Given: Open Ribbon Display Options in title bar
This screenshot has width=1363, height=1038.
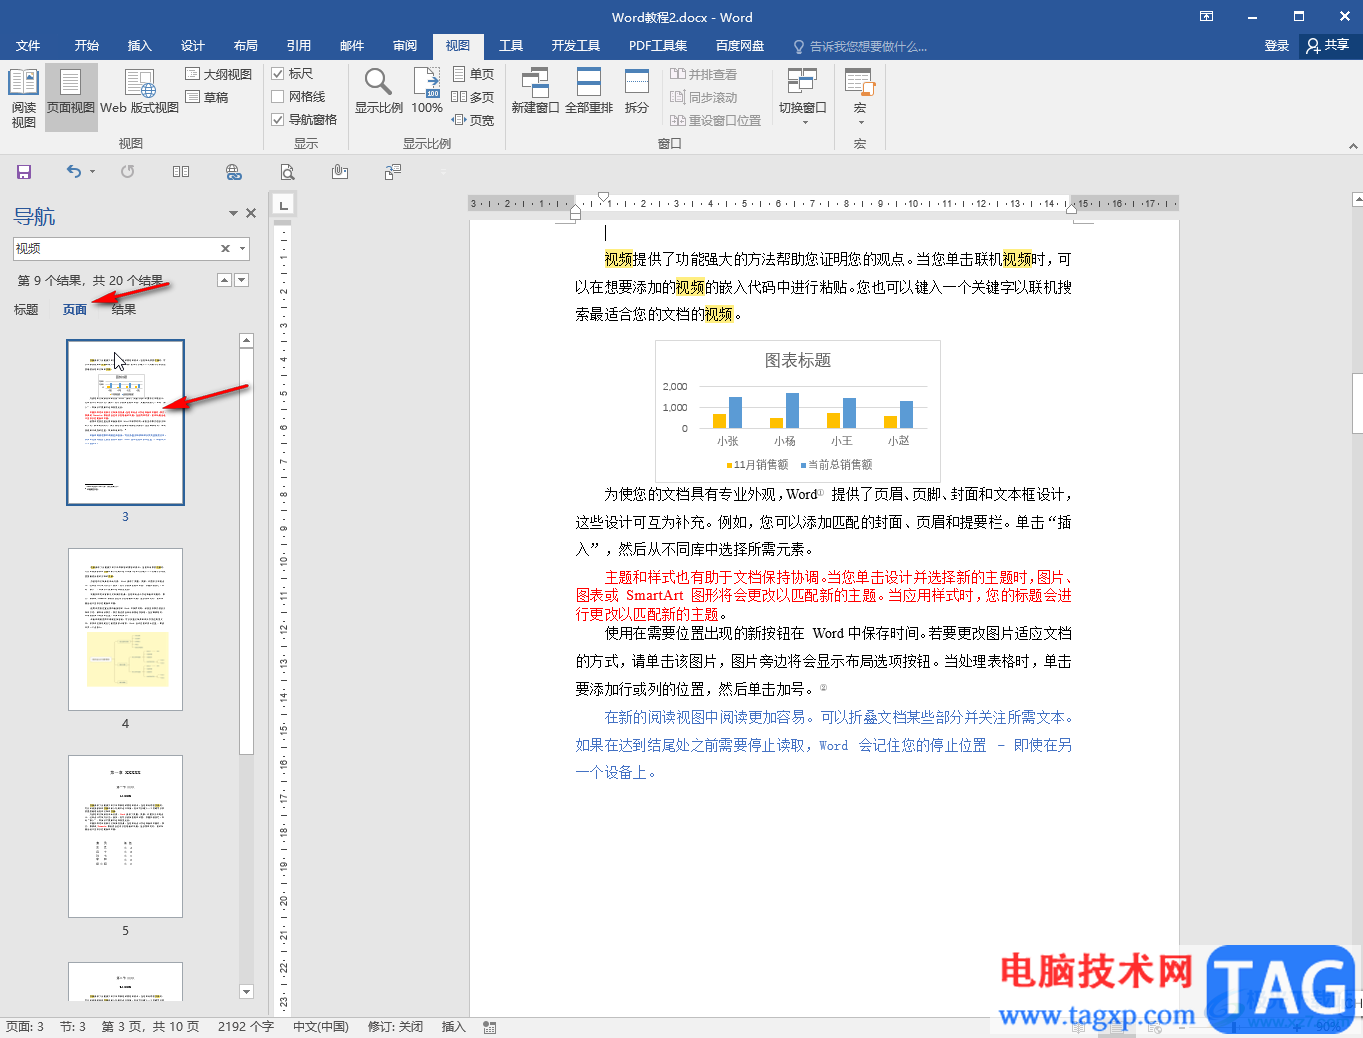Looking at the screenshot, I should click(1207, 16).
